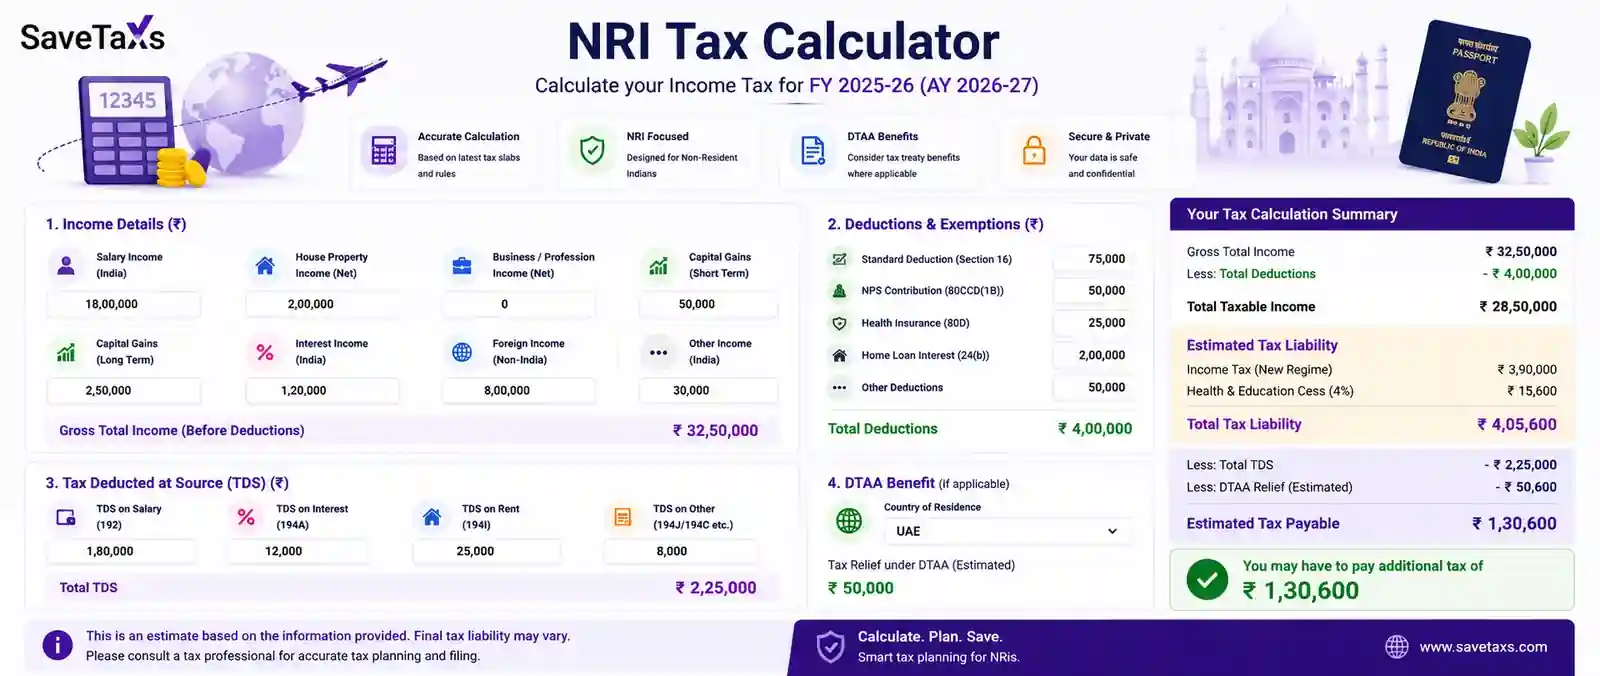
Task: Click the Estimated Tax Payable value ₹ 1,30,600
Action: pyautogui.click(x=1514, y=523)
